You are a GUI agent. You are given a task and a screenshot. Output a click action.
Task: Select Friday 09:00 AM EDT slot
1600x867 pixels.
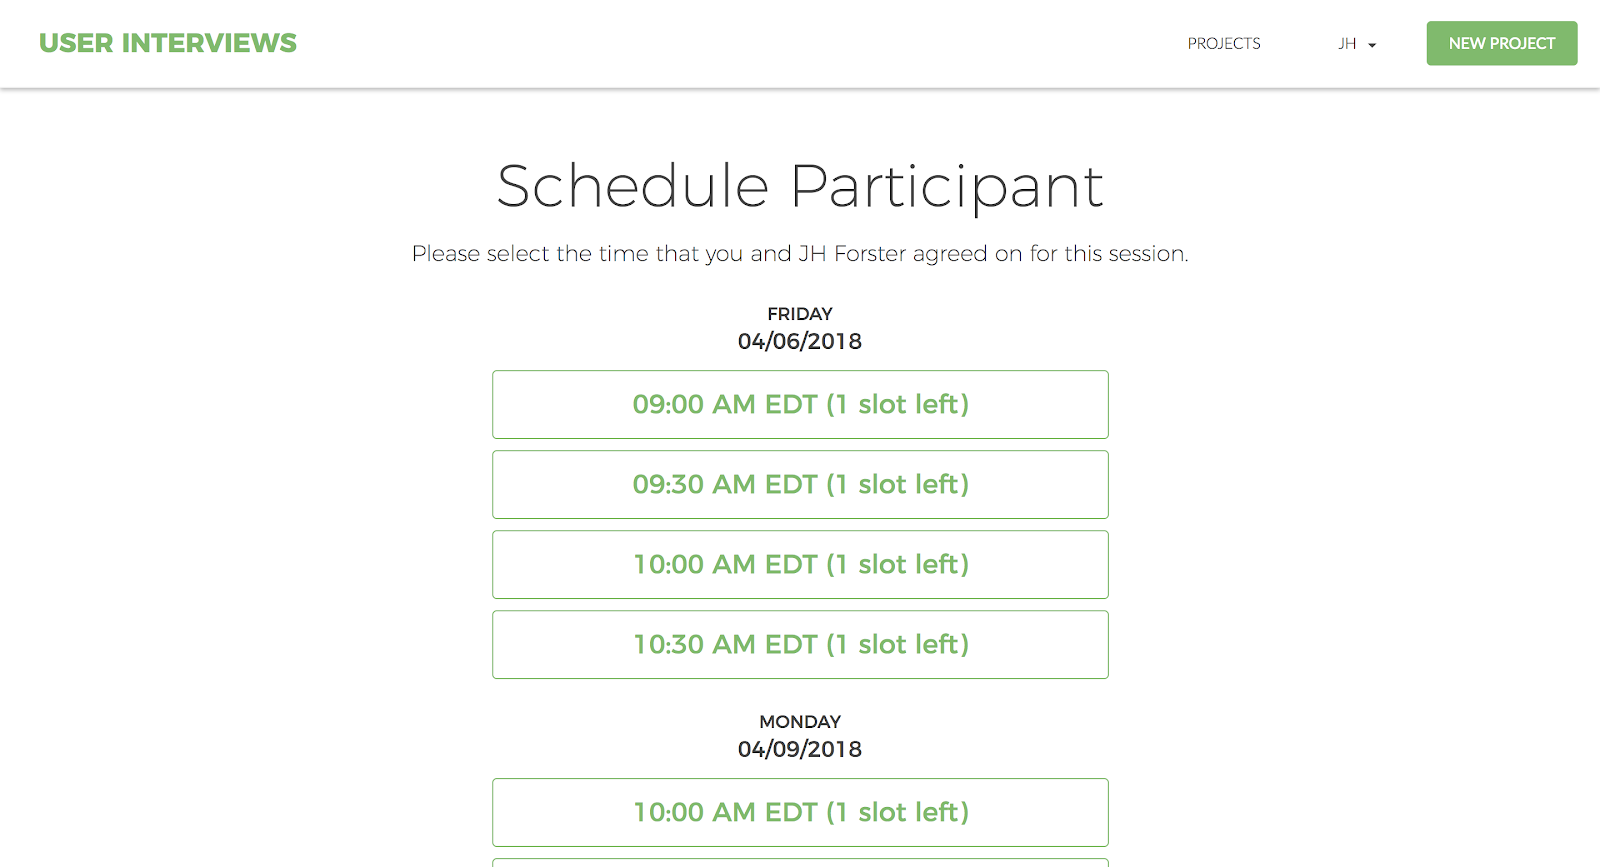point(800,404)
